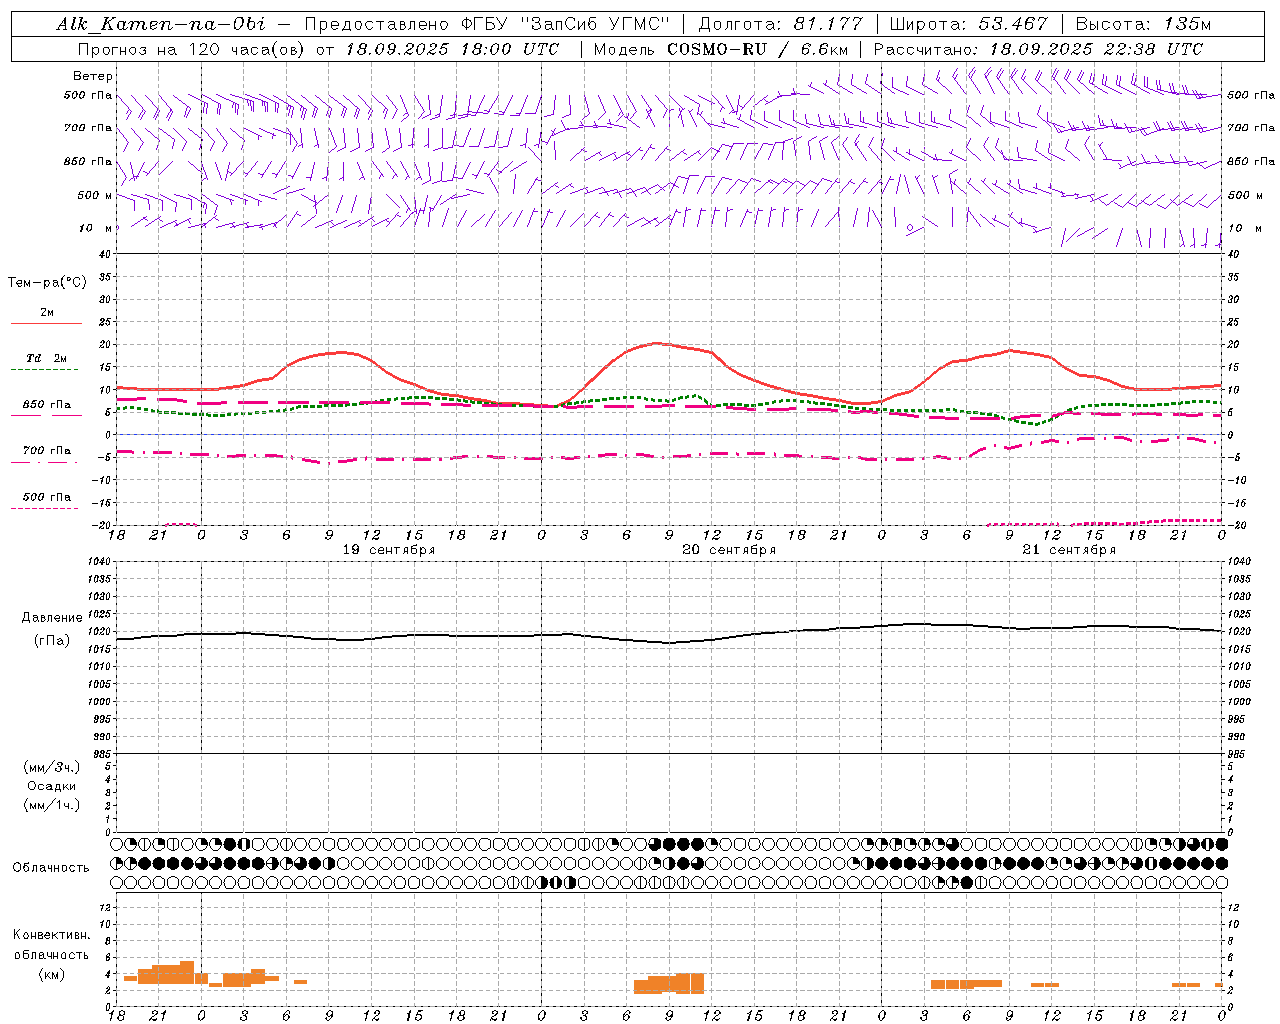Select the Td 2м legend entry
This screenshot has height=1024, width=1280.
point(46,358)
